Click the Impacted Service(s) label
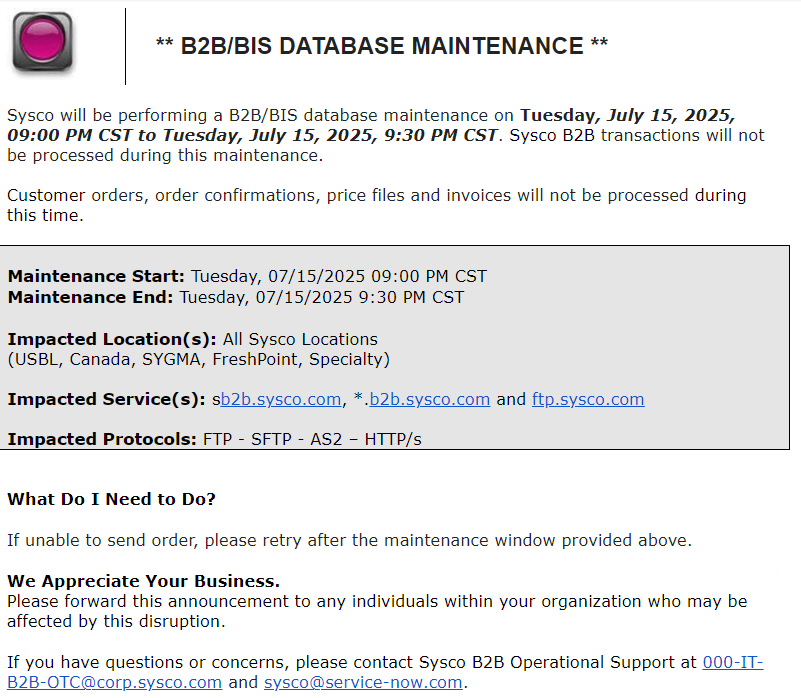801x698 pixels. pos(106,399)
